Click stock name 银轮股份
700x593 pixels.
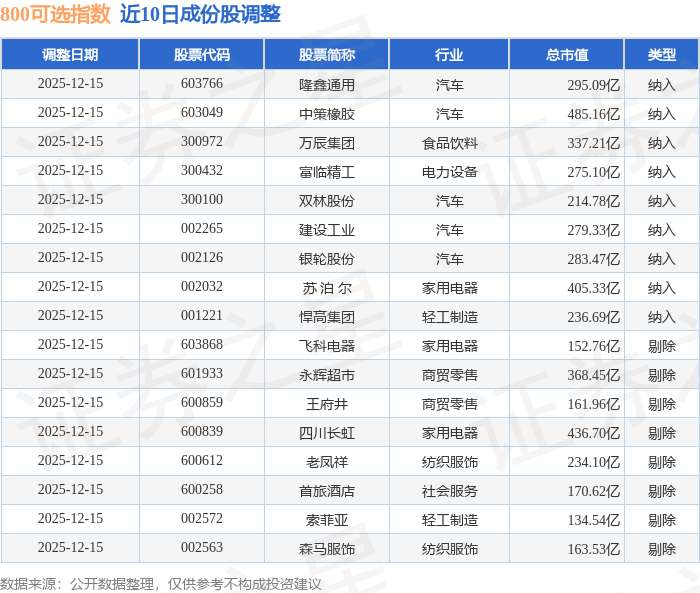327,259
